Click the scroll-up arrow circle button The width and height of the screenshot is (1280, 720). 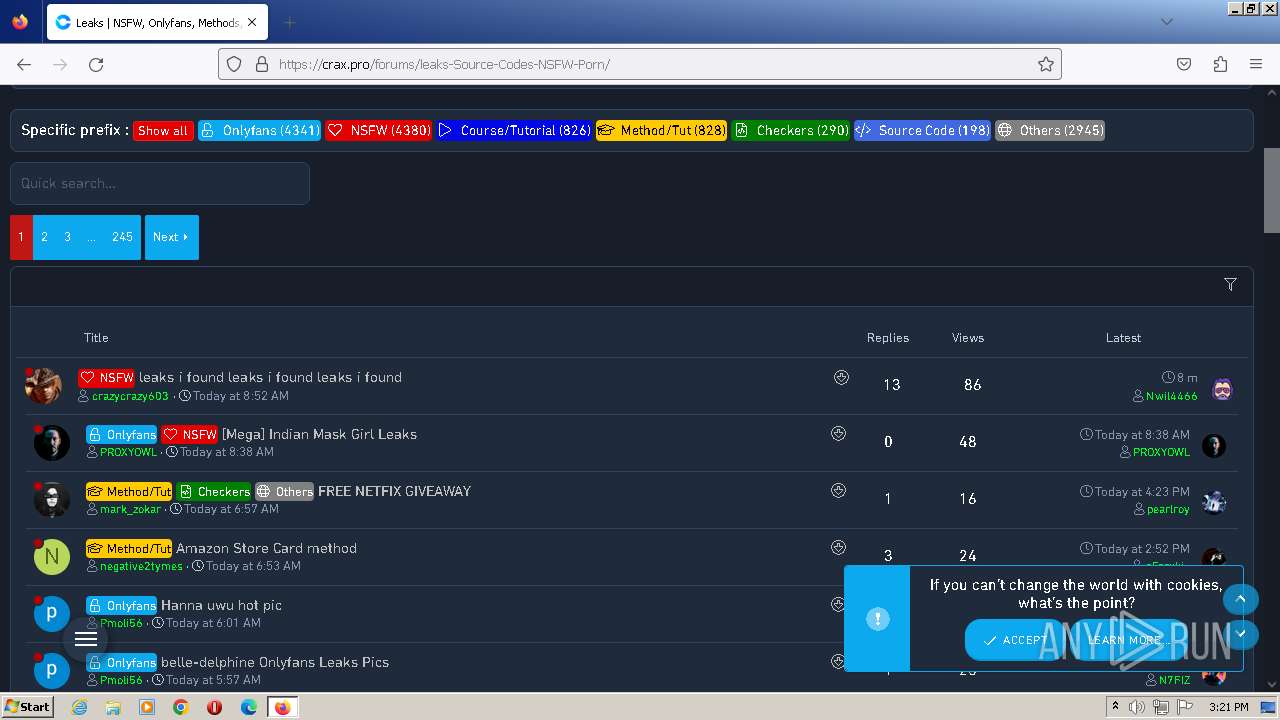(1240, 599)
